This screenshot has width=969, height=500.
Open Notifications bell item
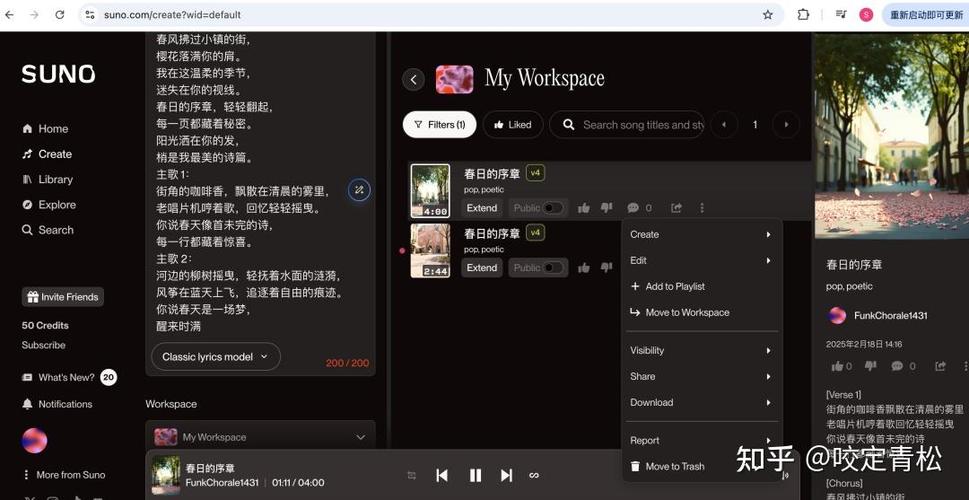coord(57,404)
